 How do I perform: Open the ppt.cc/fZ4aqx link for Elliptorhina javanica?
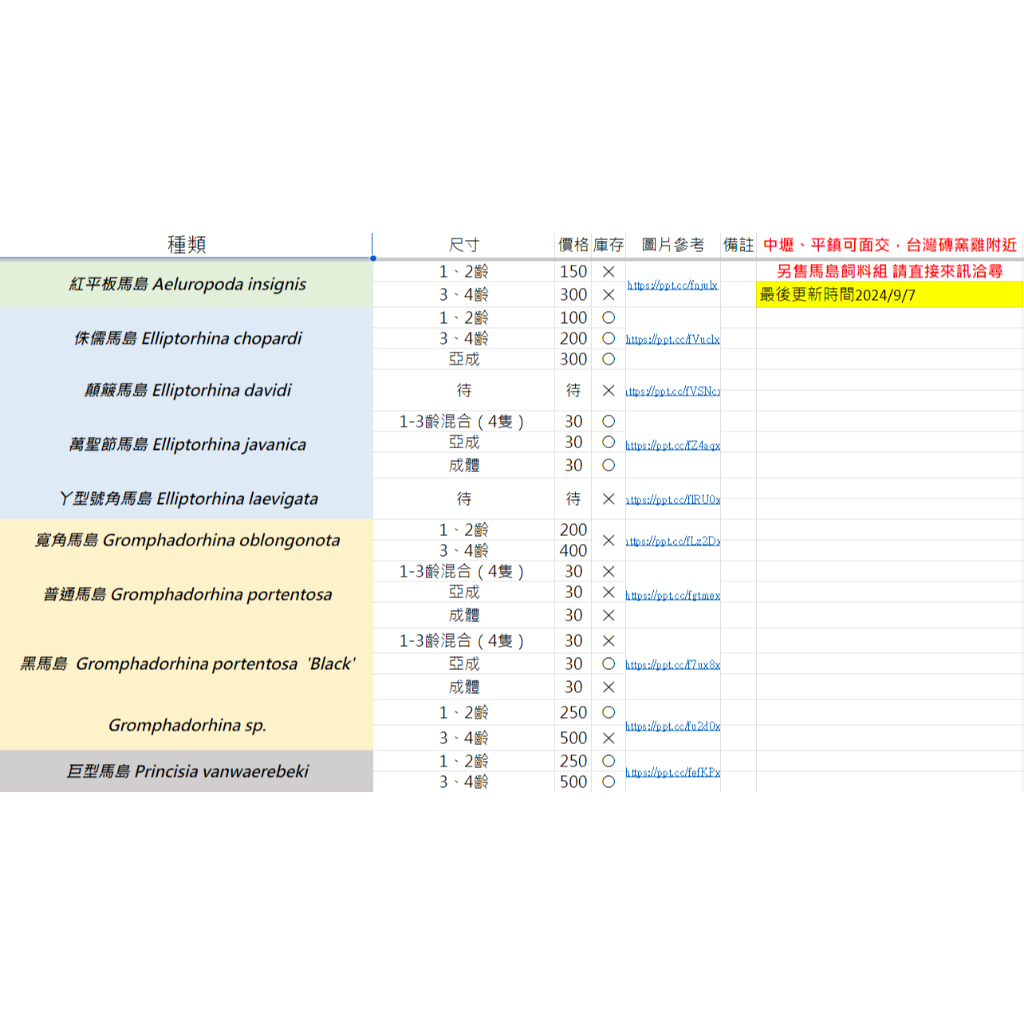673,445
